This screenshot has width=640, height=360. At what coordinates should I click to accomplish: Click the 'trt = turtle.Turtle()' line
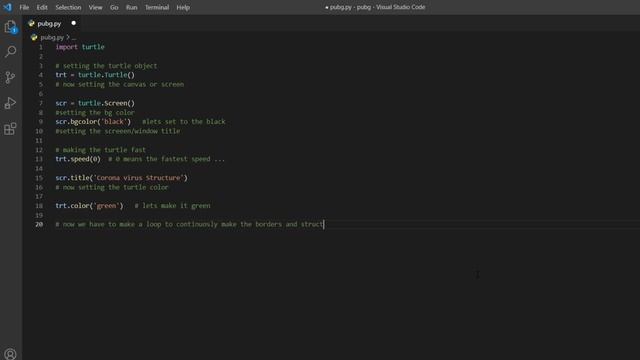pyautogui.click(x=95, y=75)
